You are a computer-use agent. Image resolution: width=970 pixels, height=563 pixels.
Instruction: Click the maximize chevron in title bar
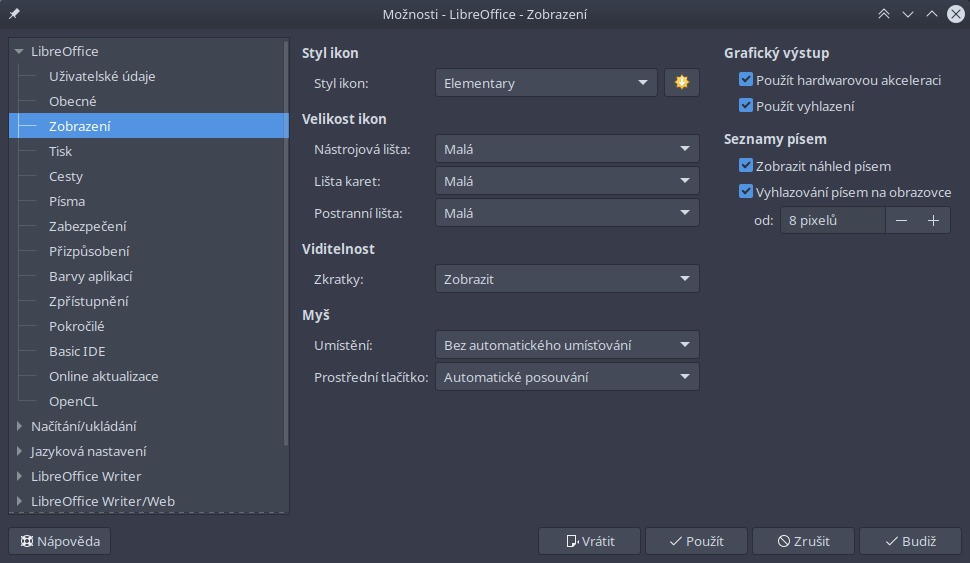pos(932,14)
